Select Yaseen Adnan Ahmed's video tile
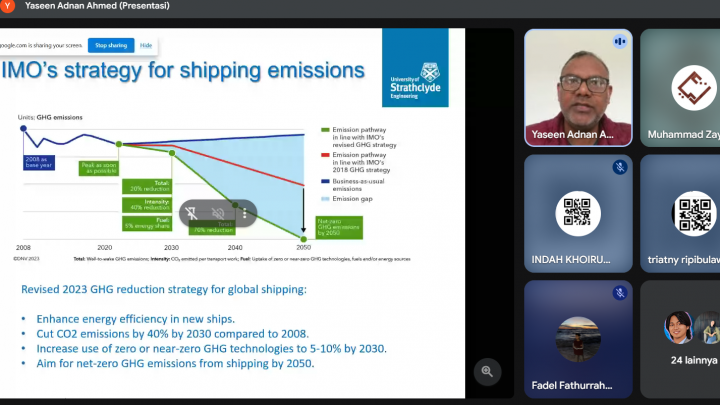This screenshot has width=720, height=405. [578, 88]
